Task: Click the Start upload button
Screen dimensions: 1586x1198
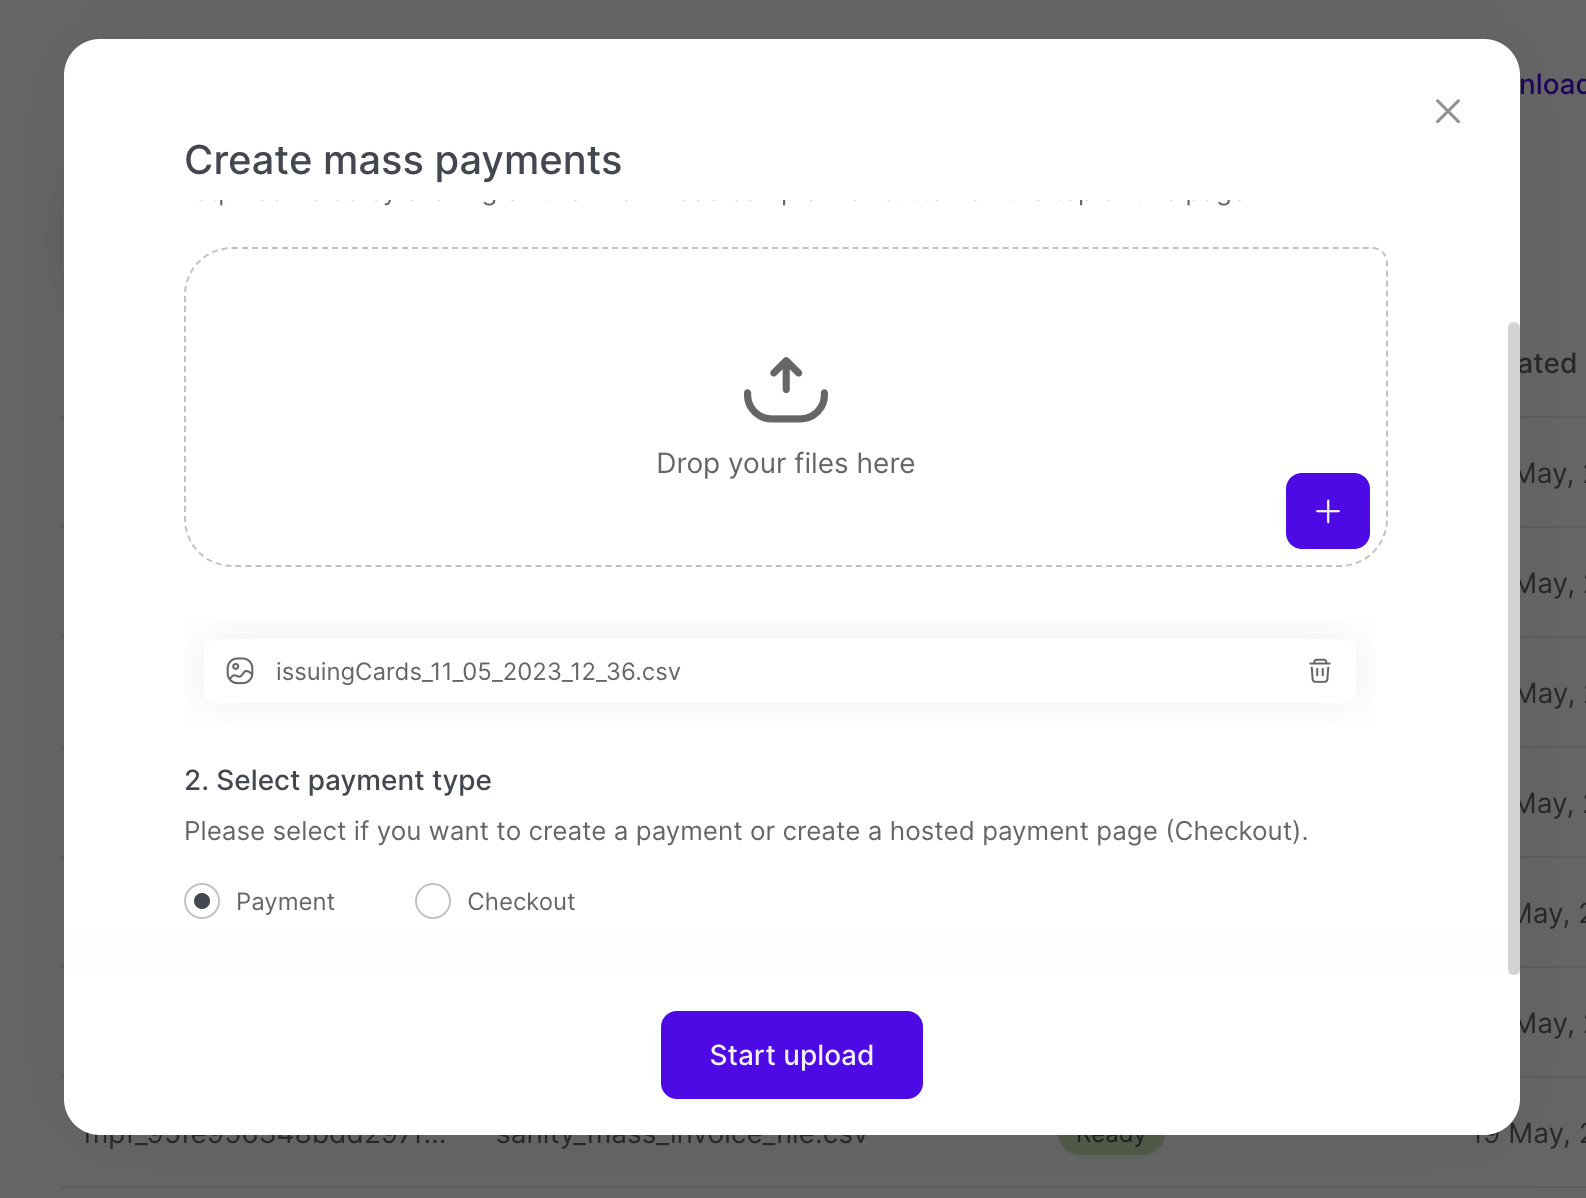Action: [x=791, y=1055]
